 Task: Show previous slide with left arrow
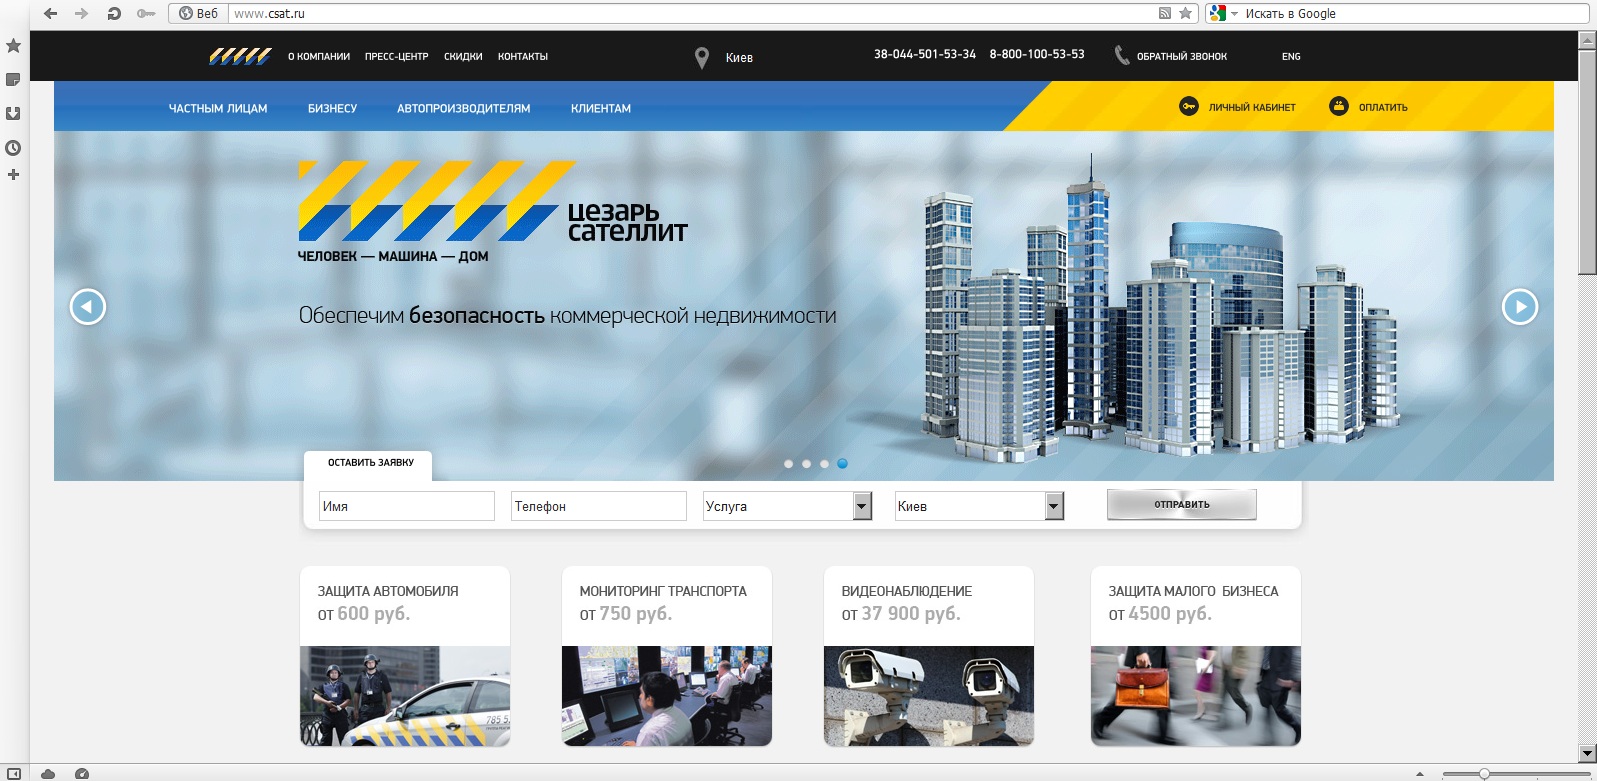[x=88, y=306]
